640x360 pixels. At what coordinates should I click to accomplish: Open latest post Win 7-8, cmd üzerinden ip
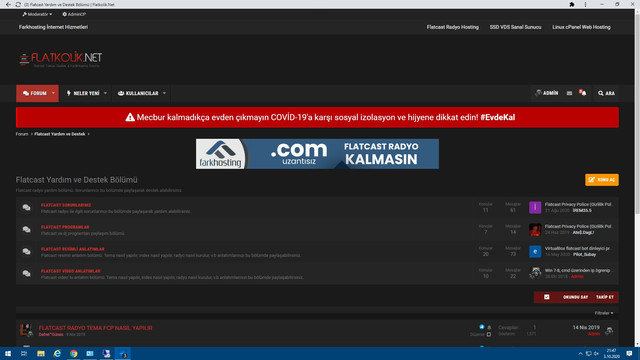pyautogui.click(x=578, y=270)
